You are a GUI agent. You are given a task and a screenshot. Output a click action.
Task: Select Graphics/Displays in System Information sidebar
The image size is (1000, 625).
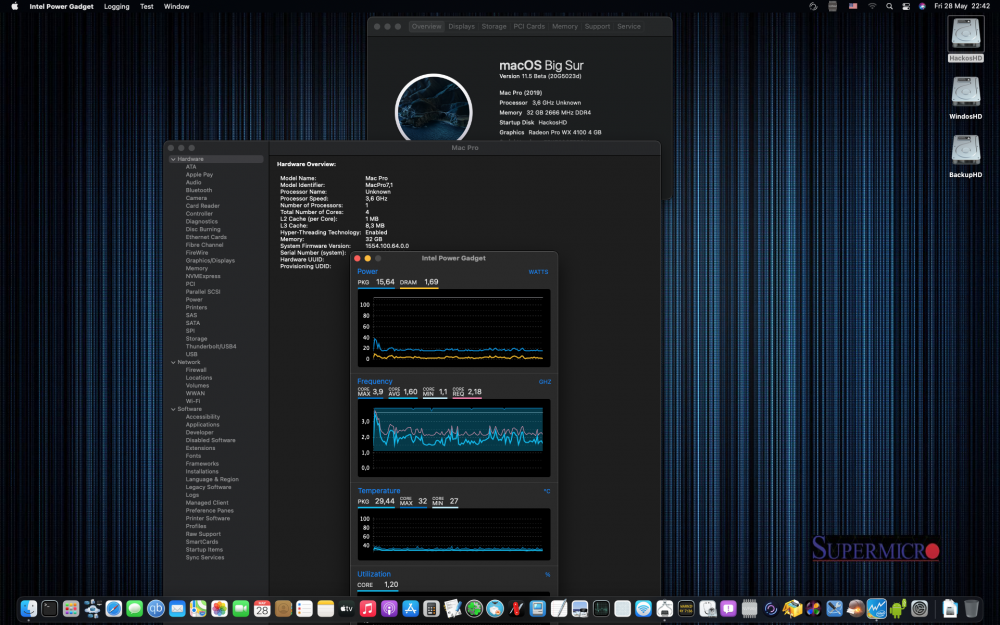coord(210,261)
